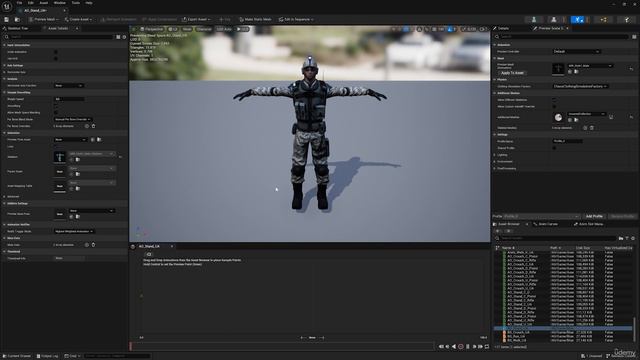The image size is (640, 360).
Task: Open Asset Browser view options gear
Action: point(633,238)
